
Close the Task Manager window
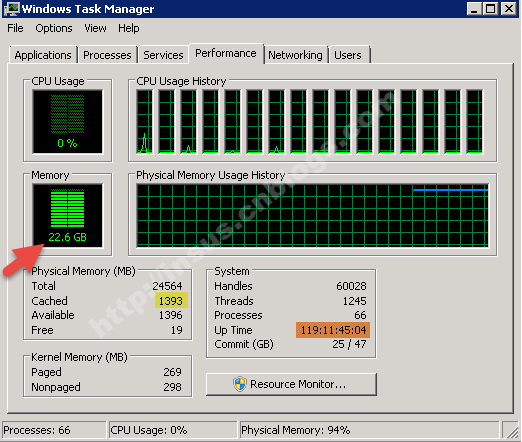[x=509, y=9]
